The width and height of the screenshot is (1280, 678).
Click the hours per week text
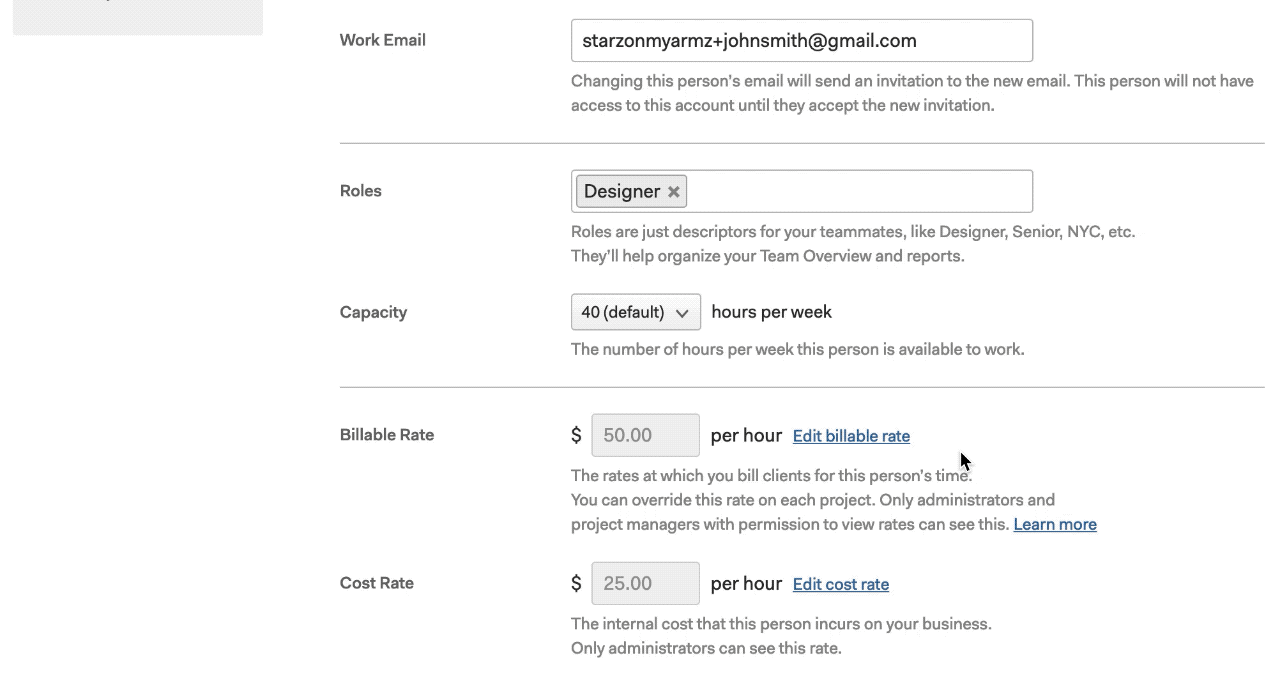click(x=772, y=312)
